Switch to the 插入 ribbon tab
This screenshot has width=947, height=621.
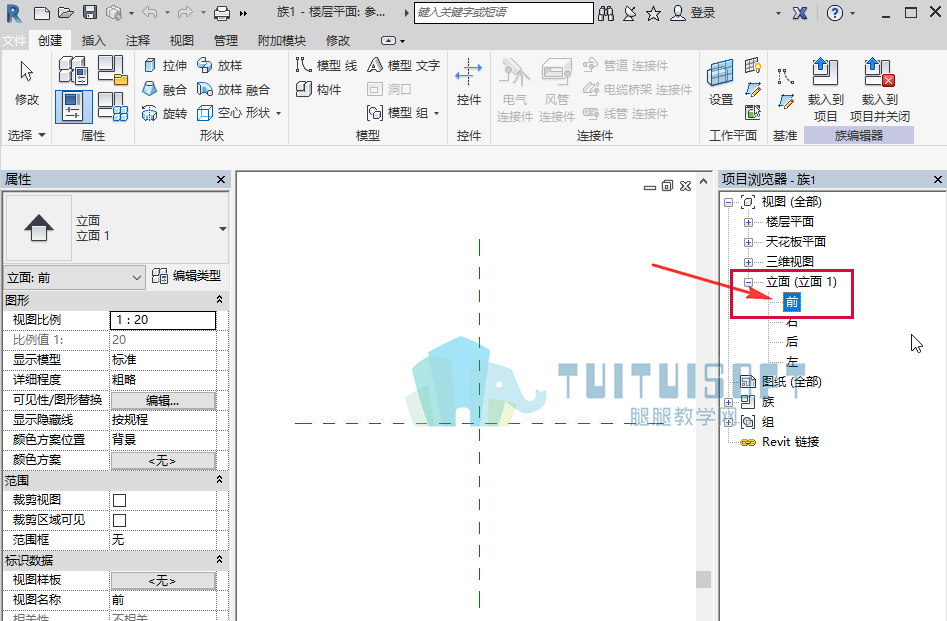tap(94, 40)
